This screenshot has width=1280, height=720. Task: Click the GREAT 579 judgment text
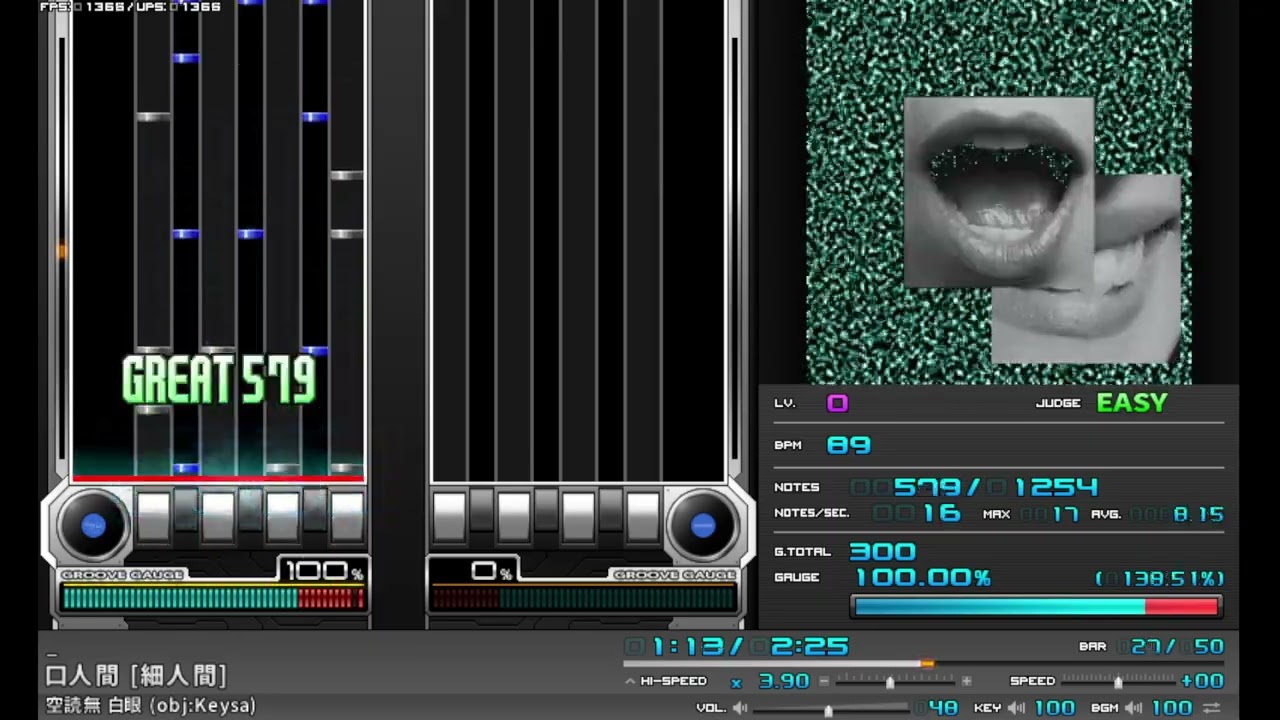[219, 380]
